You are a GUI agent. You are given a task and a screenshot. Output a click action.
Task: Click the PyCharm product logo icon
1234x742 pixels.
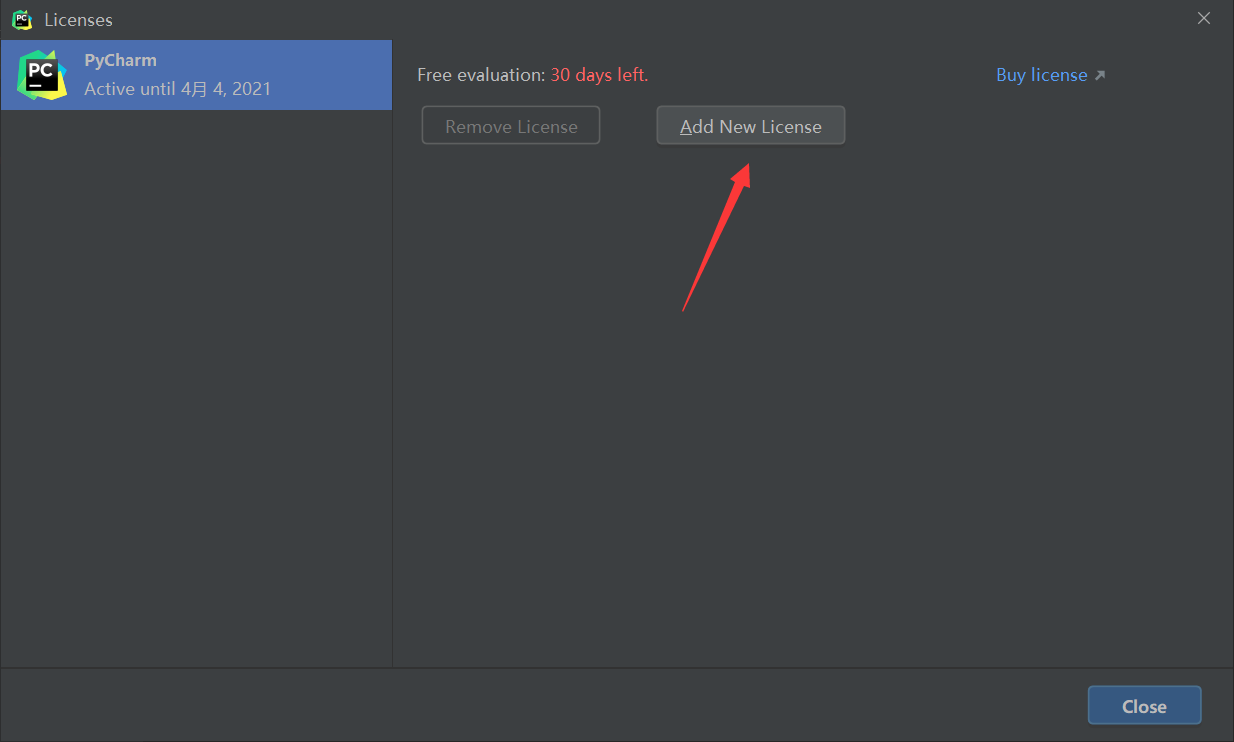(x=42, y=75)
